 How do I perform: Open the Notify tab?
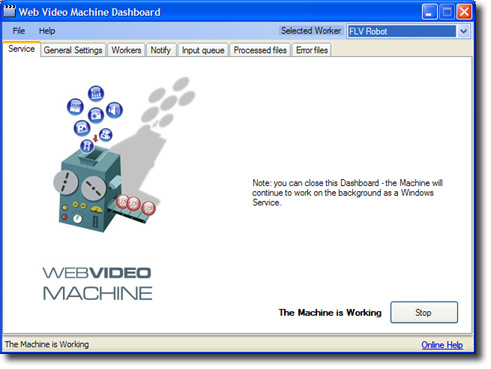click(x=161, y=50)
